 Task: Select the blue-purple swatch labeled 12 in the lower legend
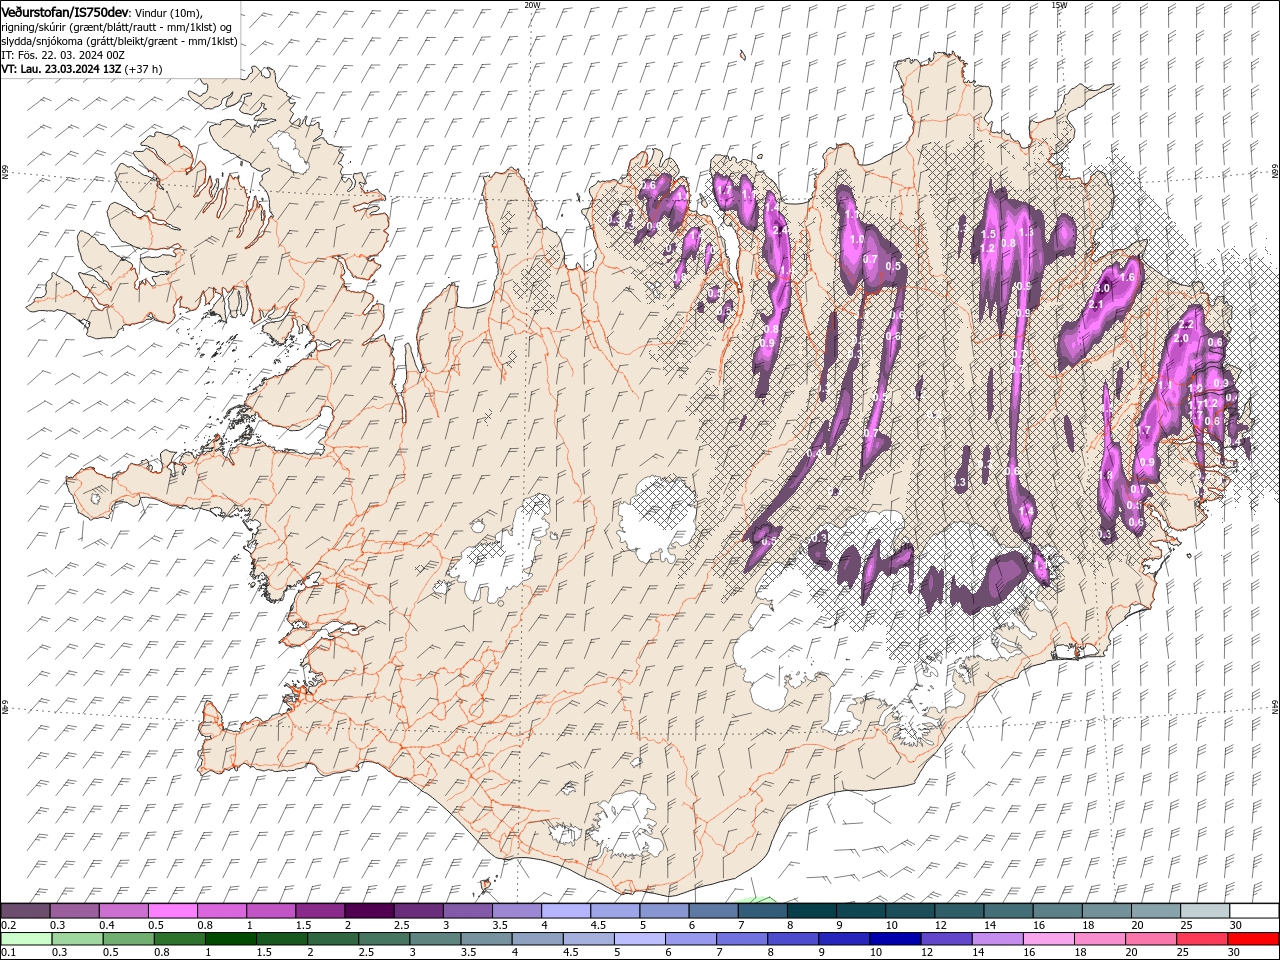[x=945, y=939]
